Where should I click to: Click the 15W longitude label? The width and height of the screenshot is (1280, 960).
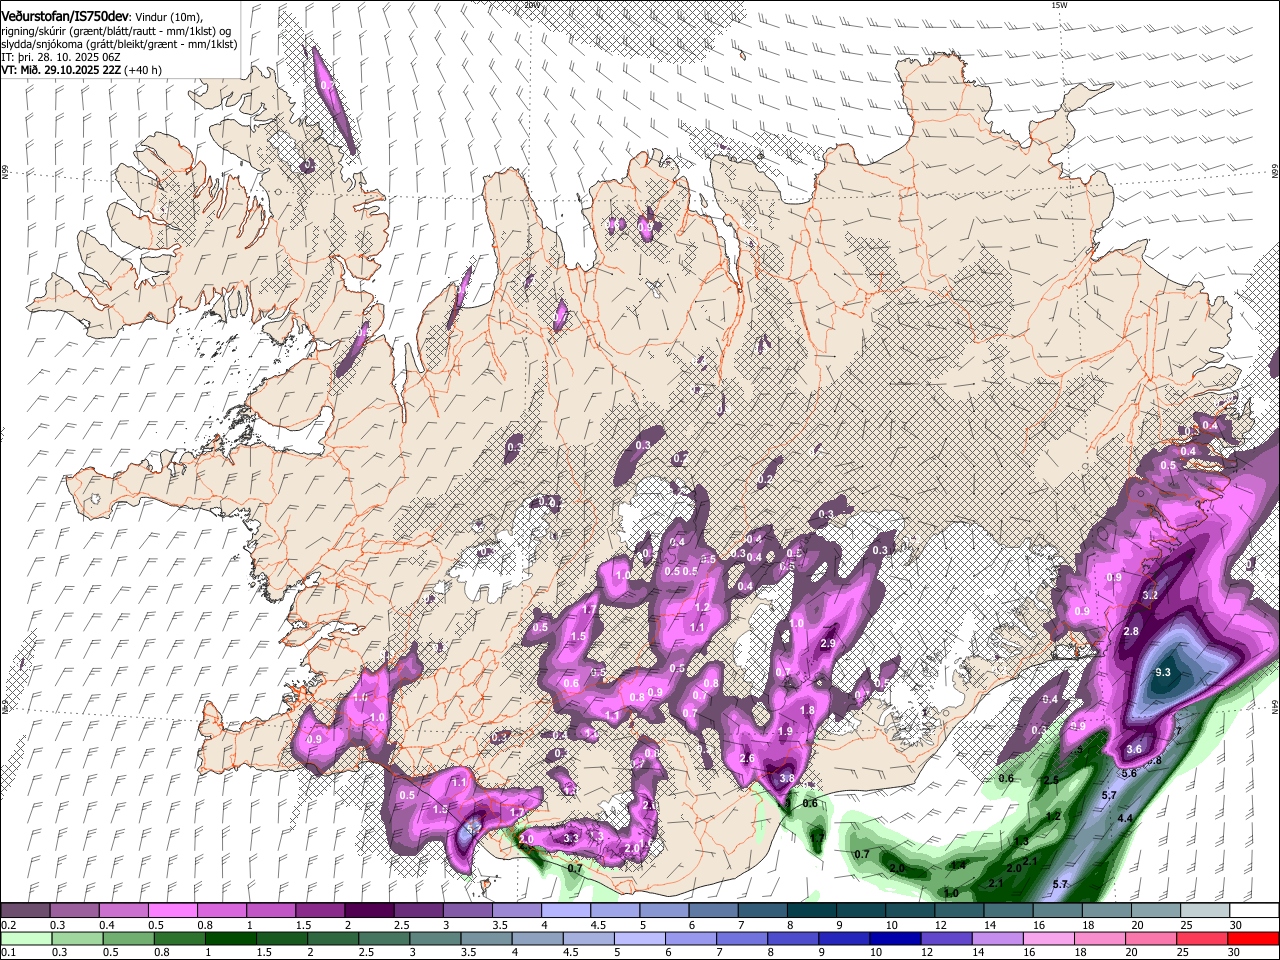(1059, 5)
